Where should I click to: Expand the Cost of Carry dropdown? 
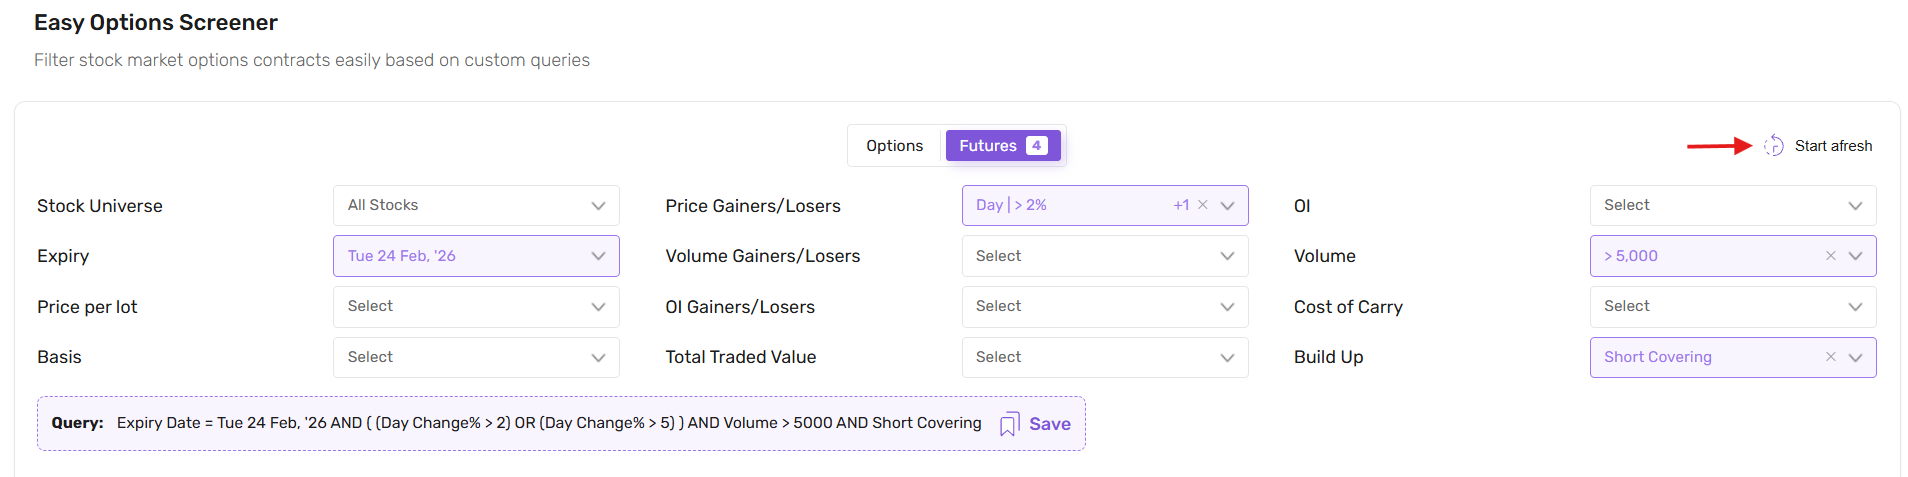pyautogui.click(x=1732, y=307)
